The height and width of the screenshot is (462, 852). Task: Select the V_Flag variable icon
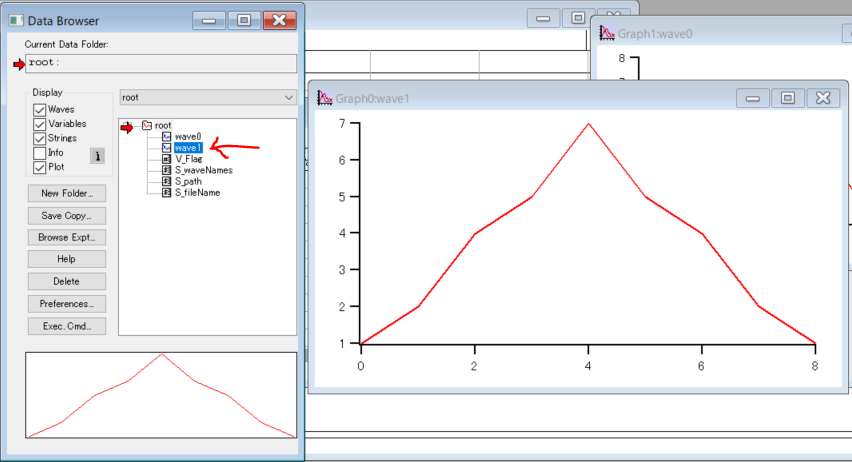166,159
